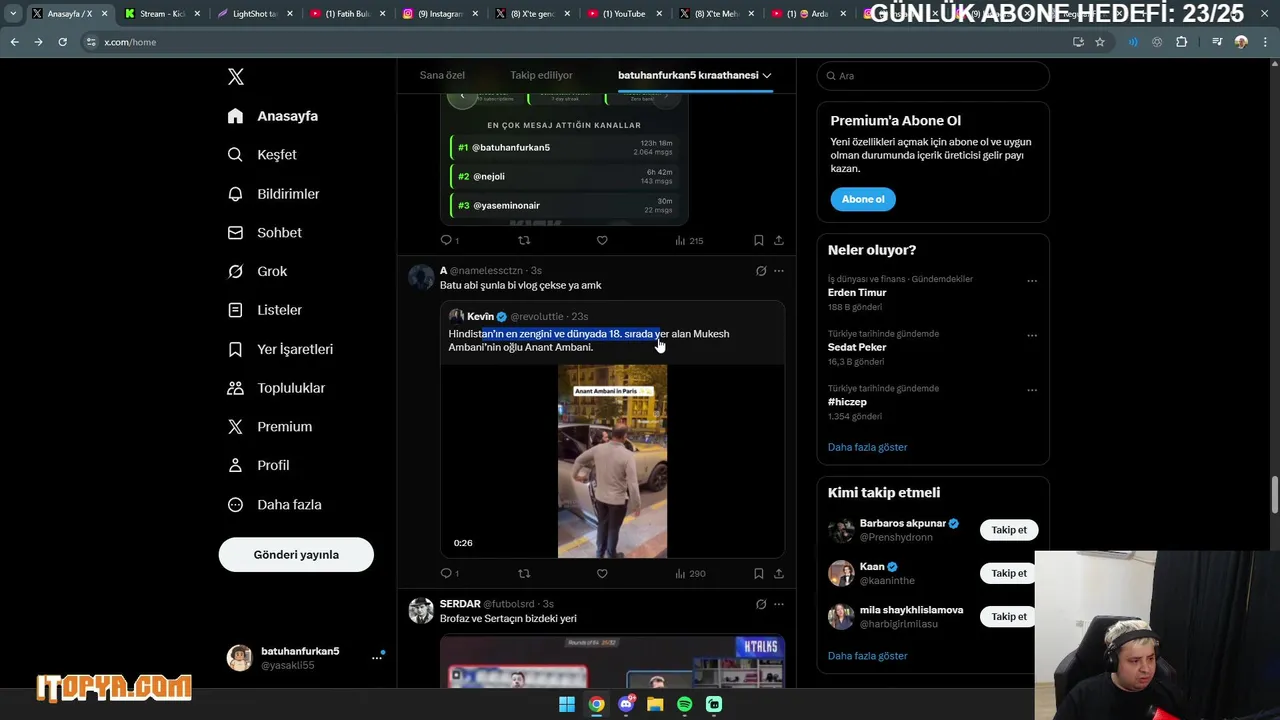
Task: Click the Ara search field
Action: click(933, 76)
